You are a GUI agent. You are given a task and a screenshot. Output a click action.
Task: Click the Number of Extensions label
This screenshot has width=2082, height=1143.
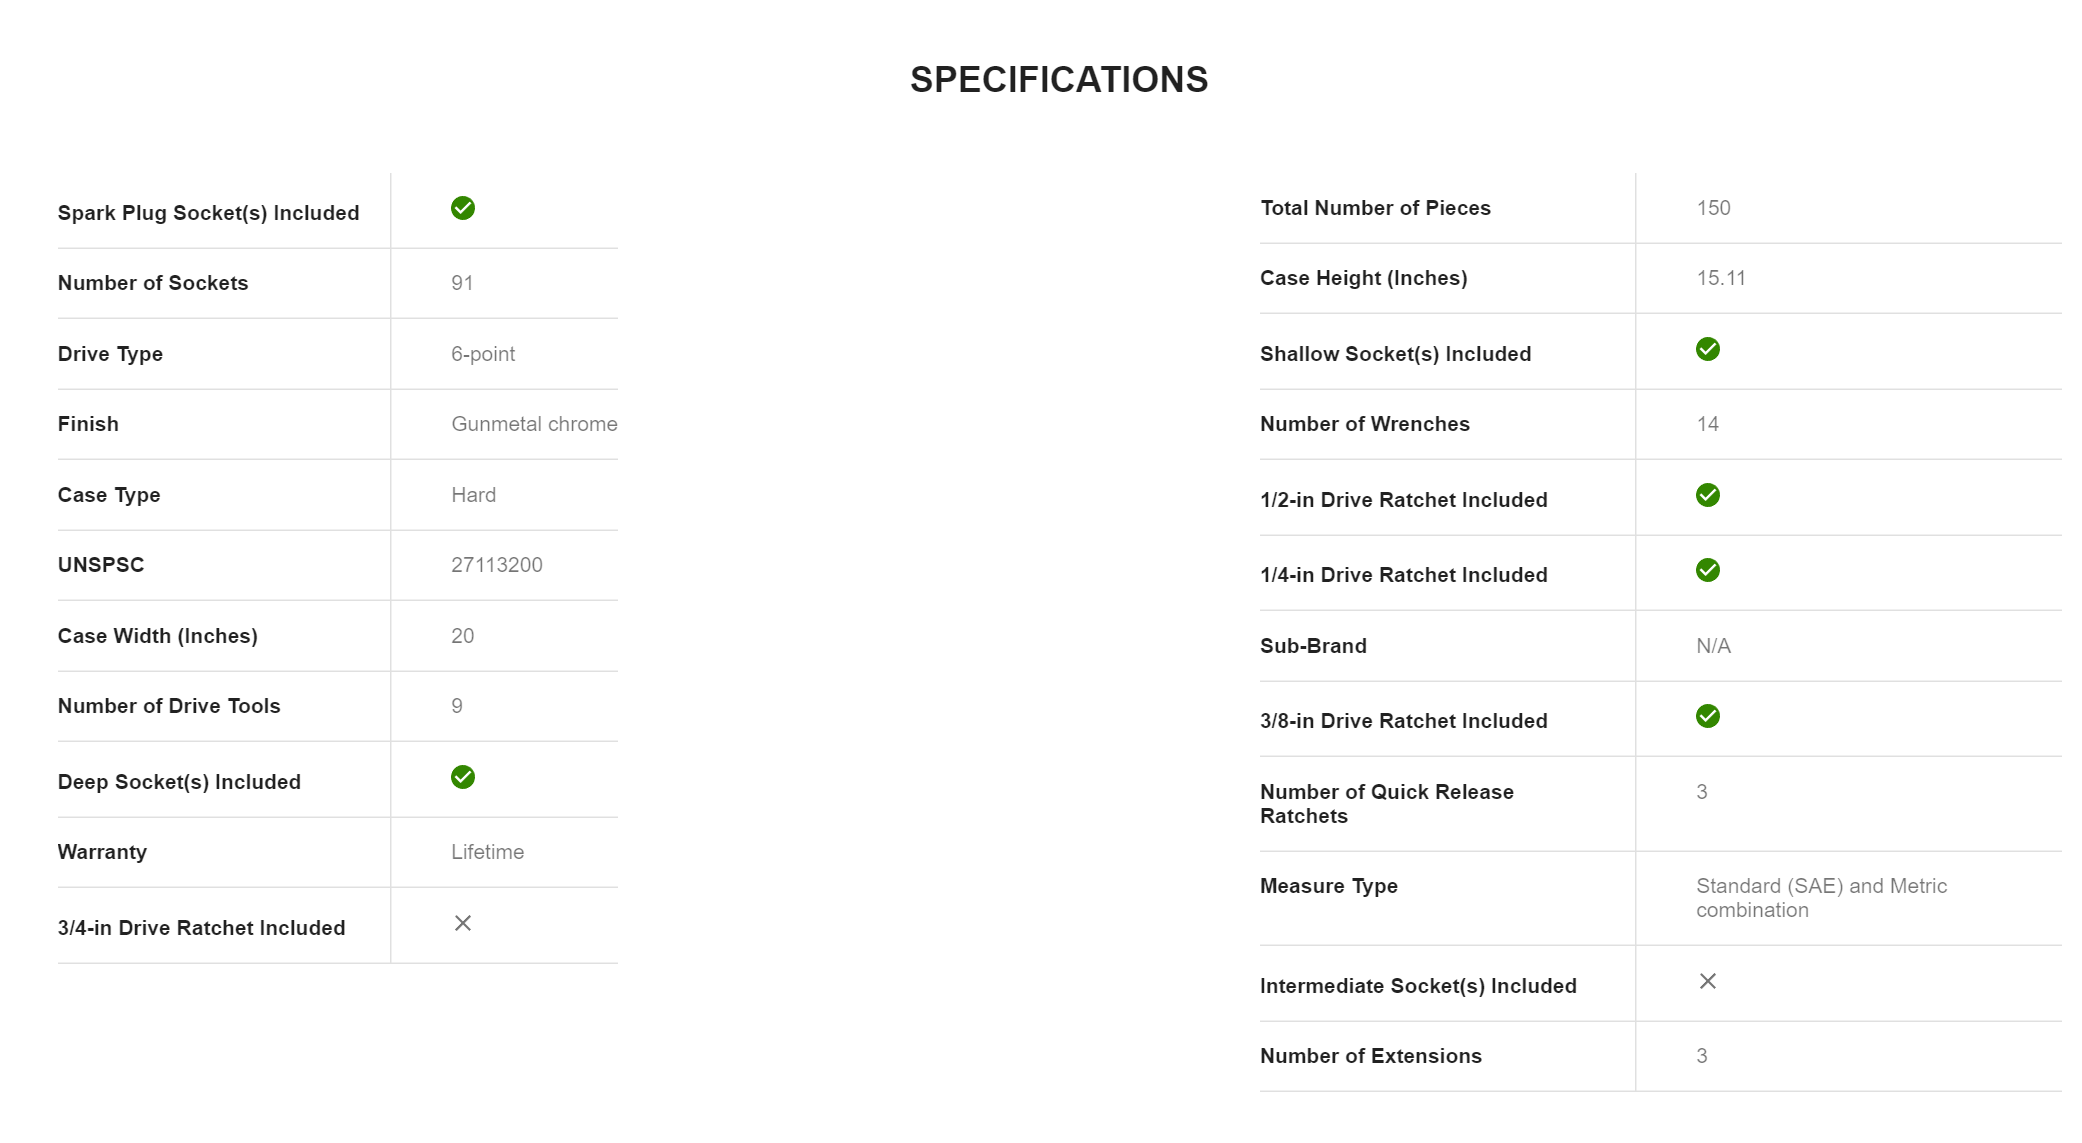pyautogui.click(x=1370, y=1056)
